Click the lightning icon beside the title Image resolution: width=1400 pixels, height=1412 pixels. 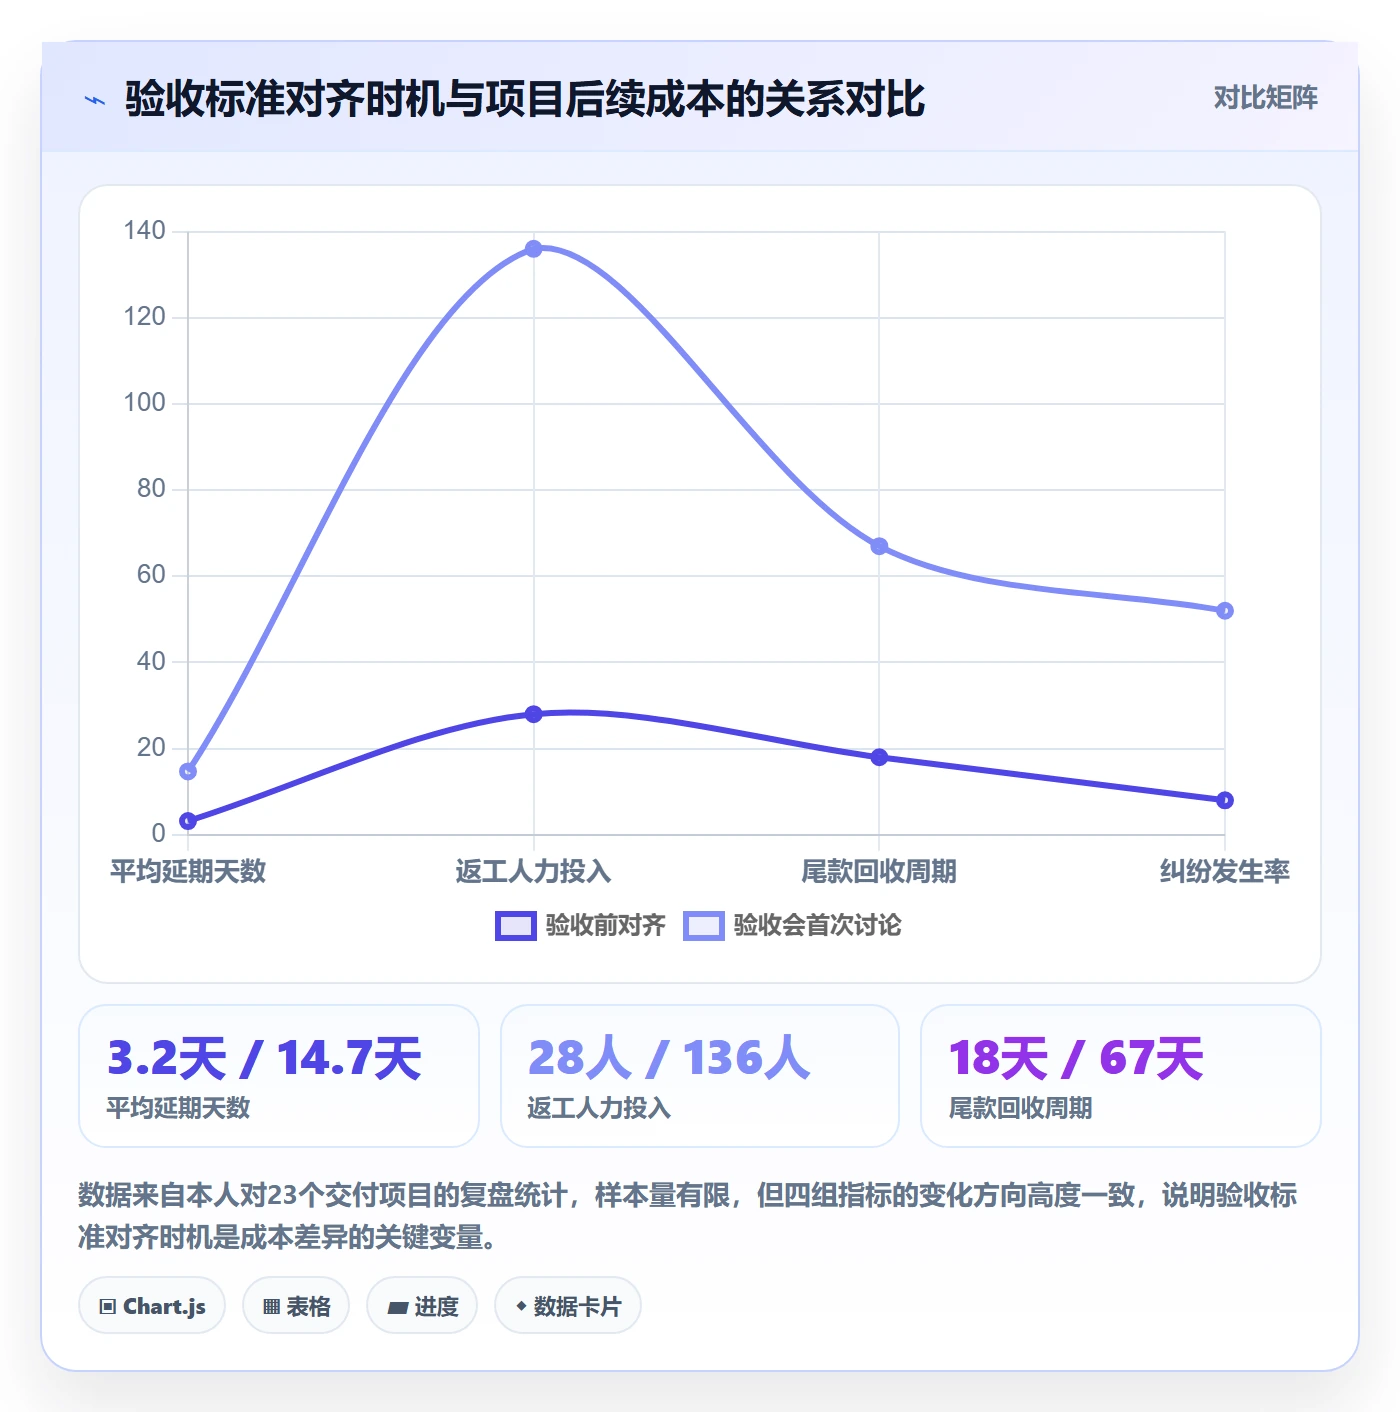[95, 100]
